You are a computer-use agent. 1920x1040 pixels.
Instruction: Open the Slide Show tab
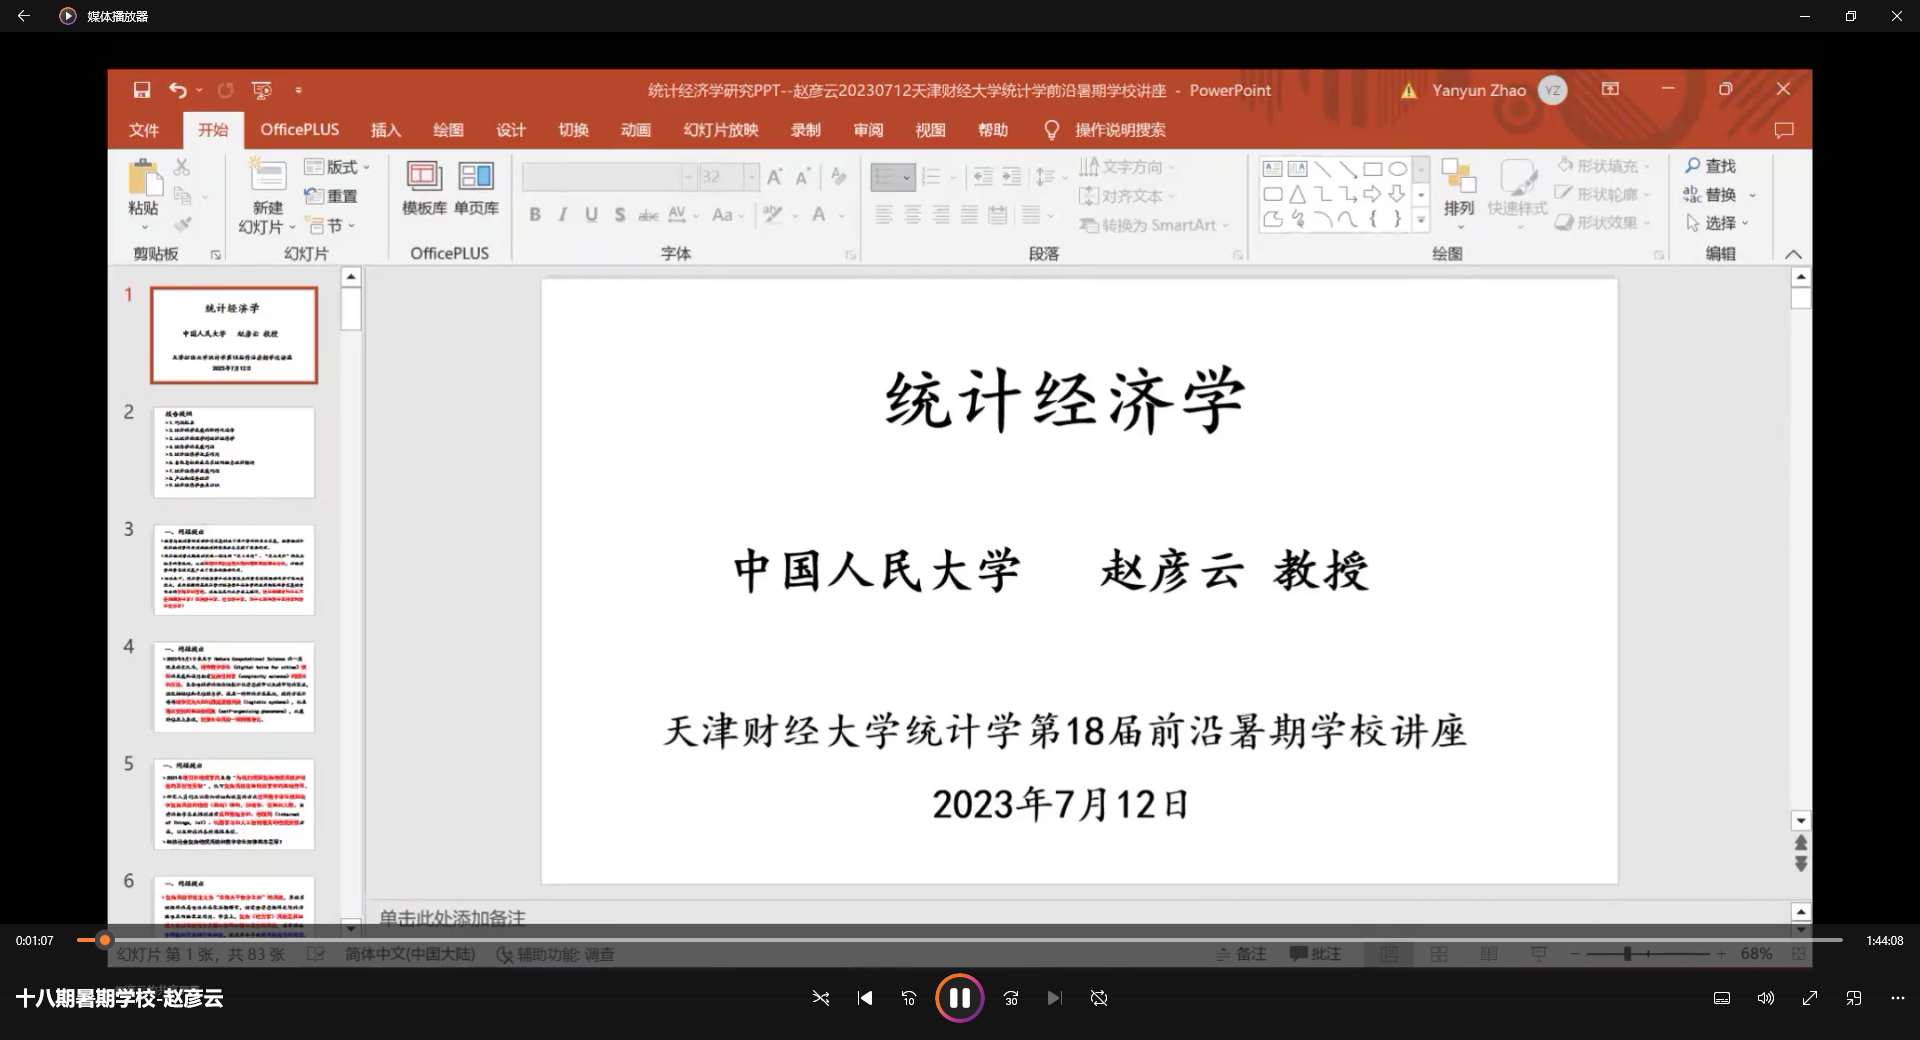click(721, 130)
